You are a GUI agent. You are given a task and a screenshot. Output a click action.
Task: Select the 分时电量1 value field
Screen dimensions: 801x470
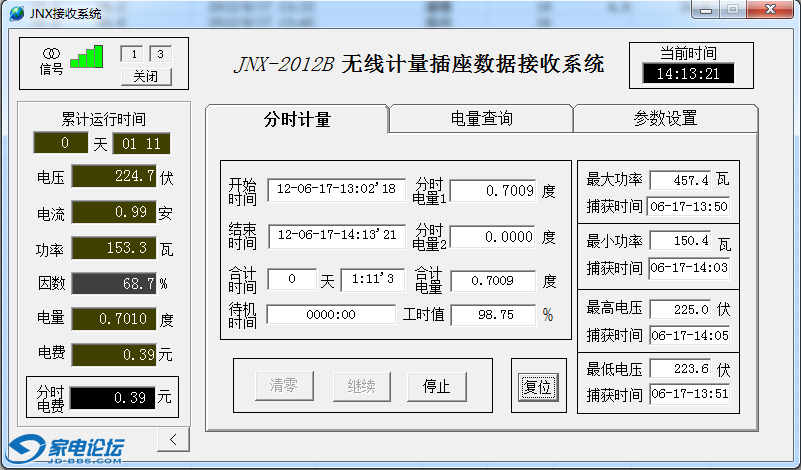pyautogui.click(x=493, y=190)
